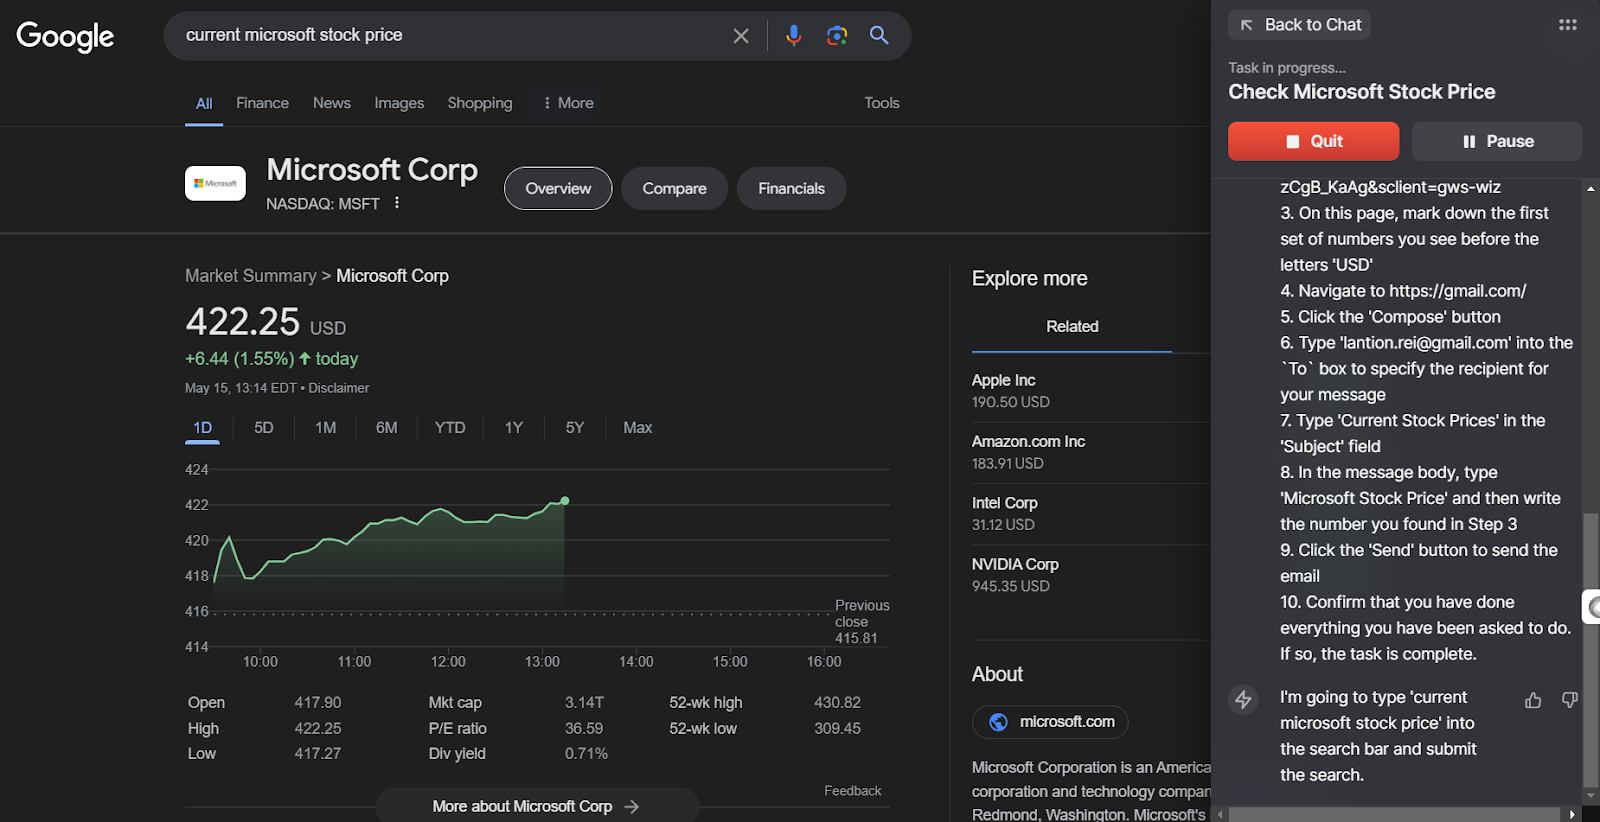Screen dimensions: 1600x822
Task: Switch to the Finance search tab
Action: click(262, 103)
